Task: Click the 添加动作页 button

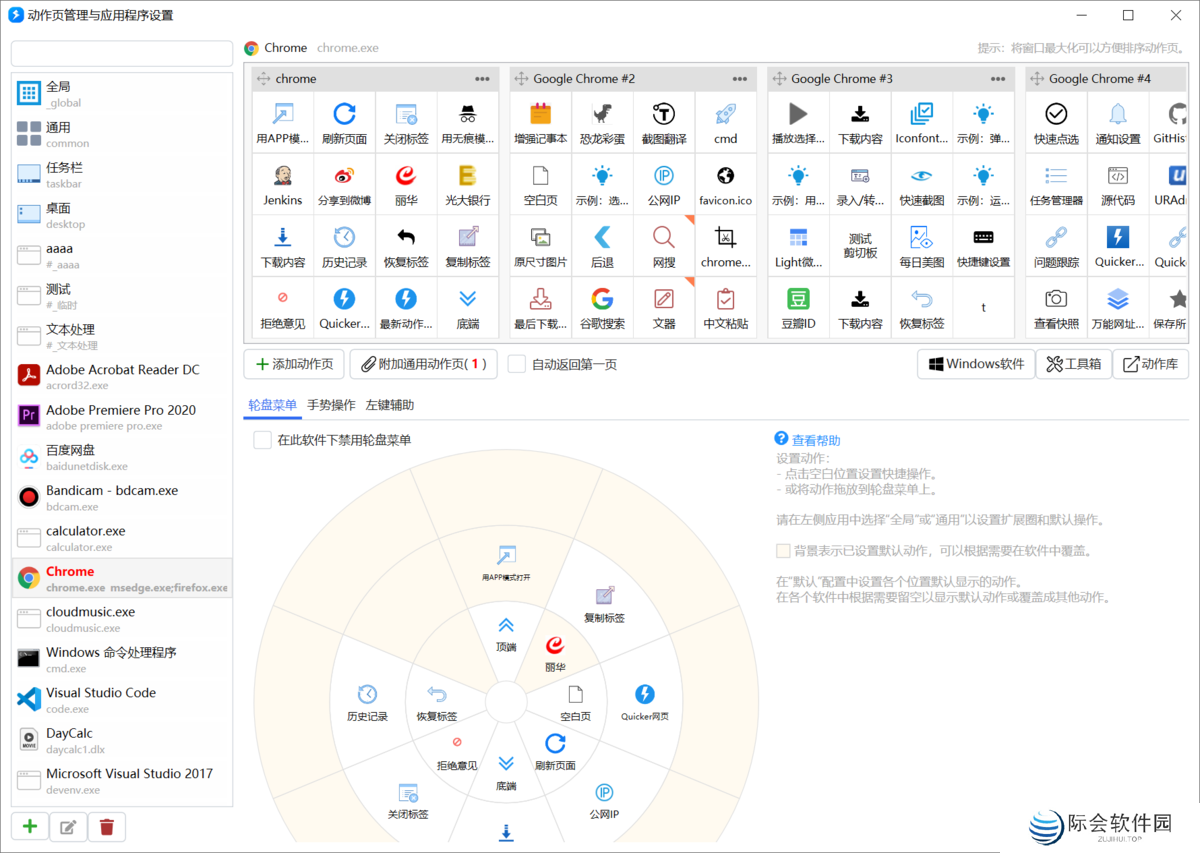Action: (x=293, y=364)
